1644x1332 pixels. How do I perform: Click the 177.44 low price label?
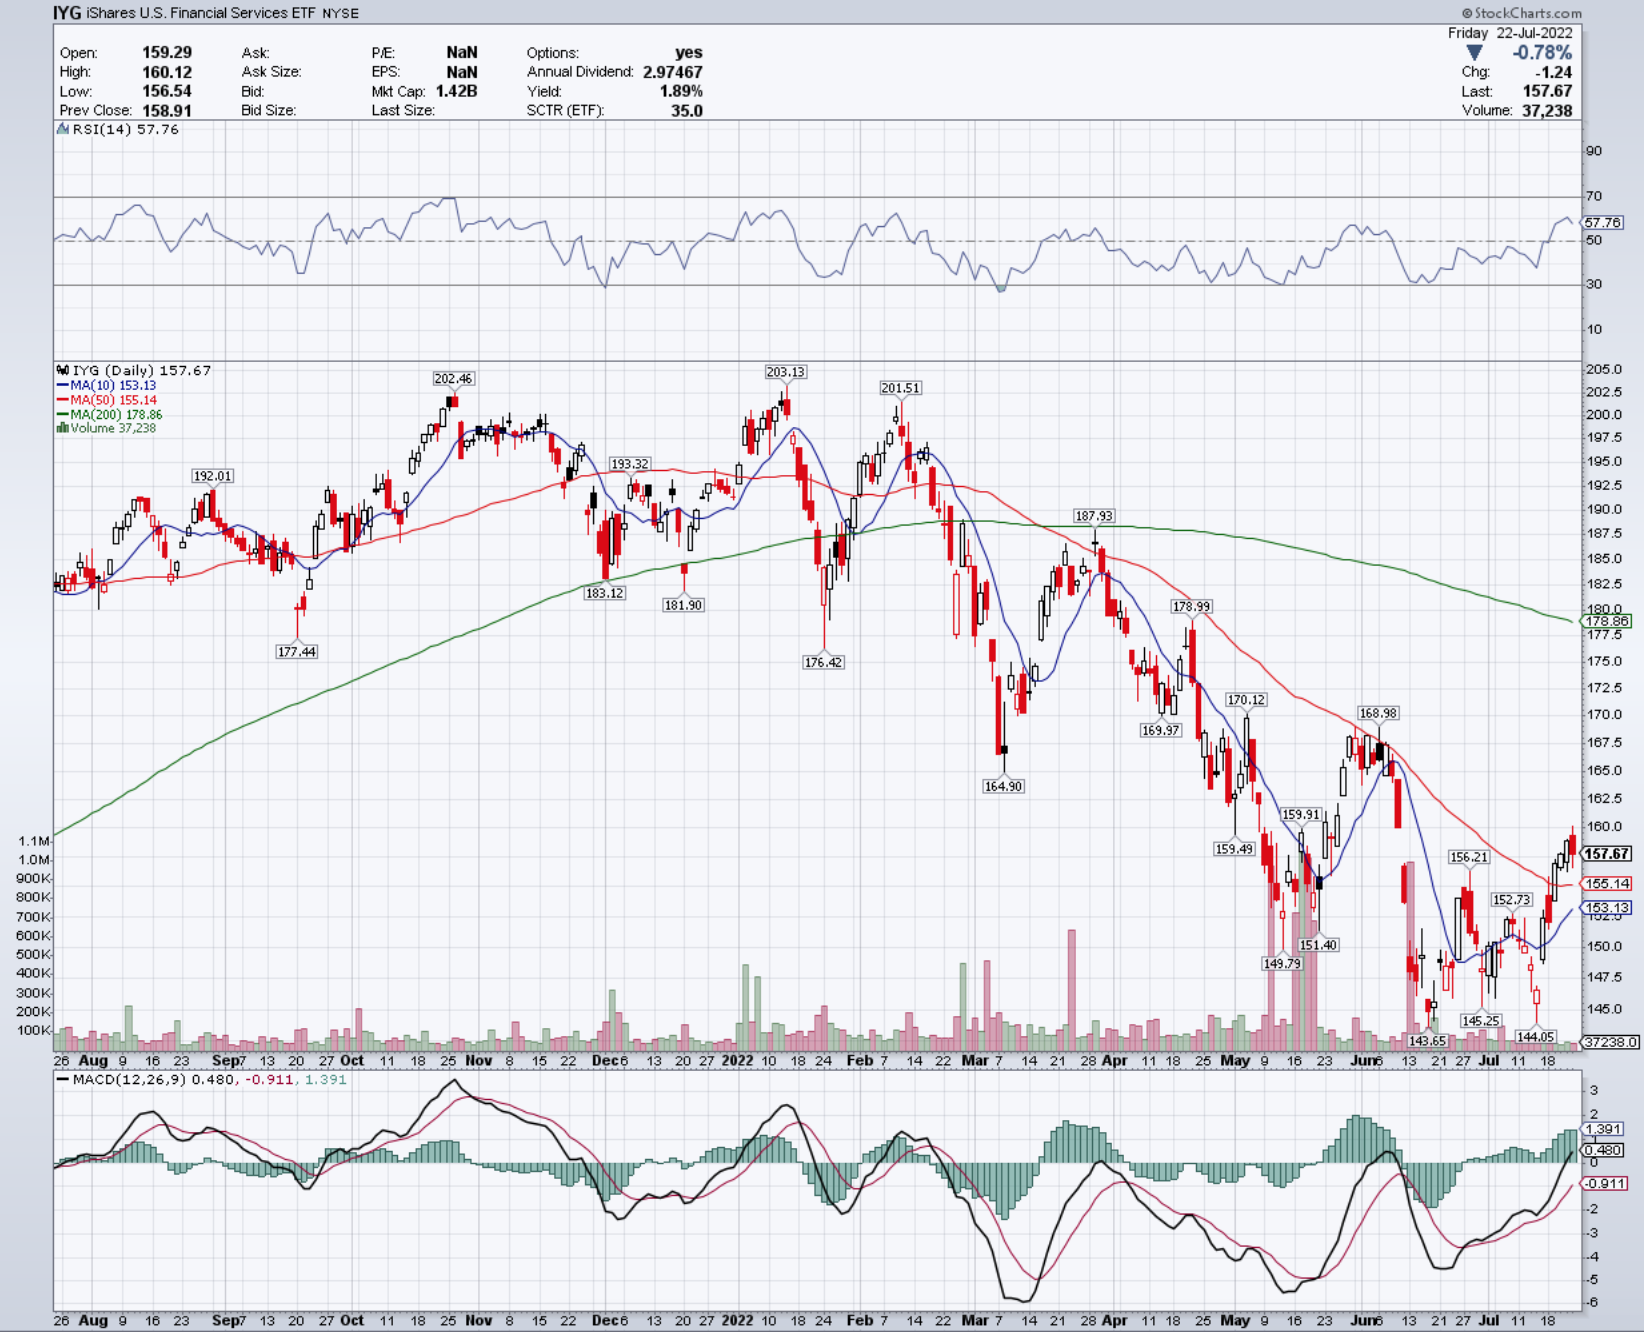tap(296, 652)
